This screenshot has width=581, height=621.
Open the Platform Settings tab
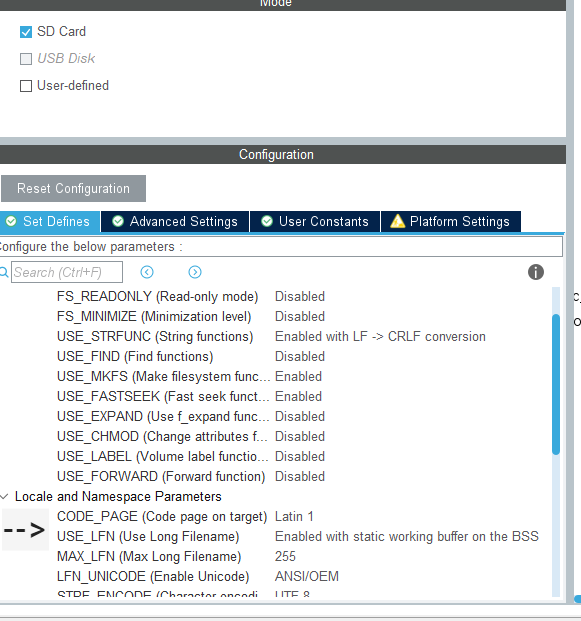pyautogui.click(x=451, y=221)
